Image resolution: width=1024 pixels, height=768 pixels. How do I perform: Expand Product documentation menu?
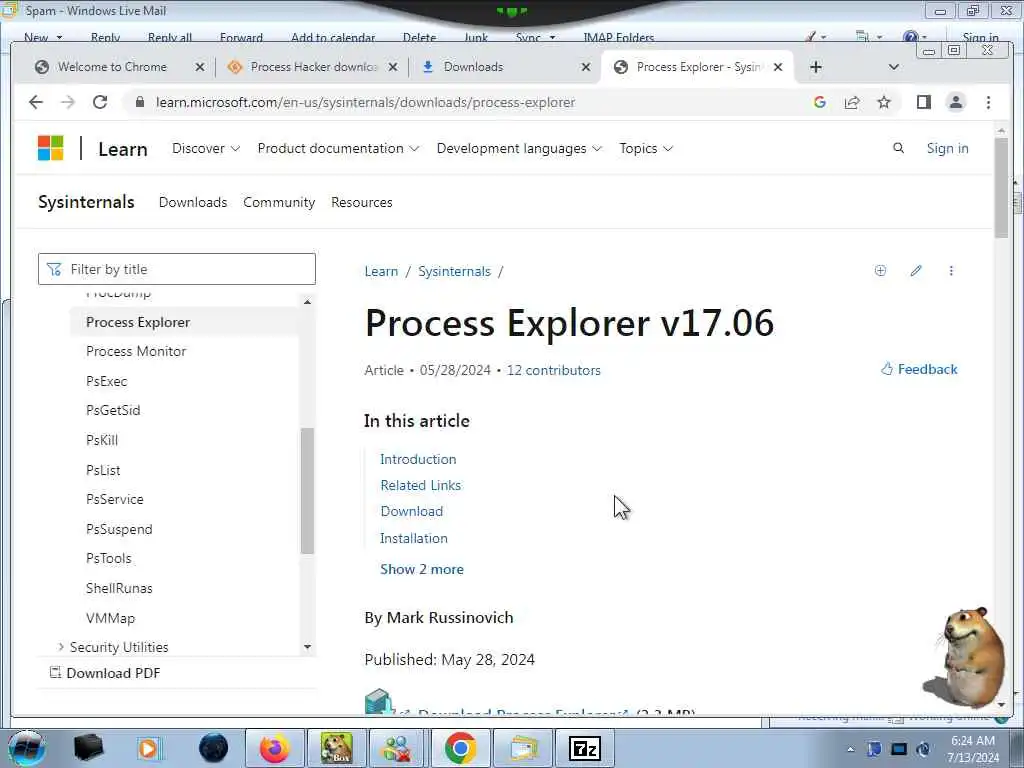[x=338, y=148]
